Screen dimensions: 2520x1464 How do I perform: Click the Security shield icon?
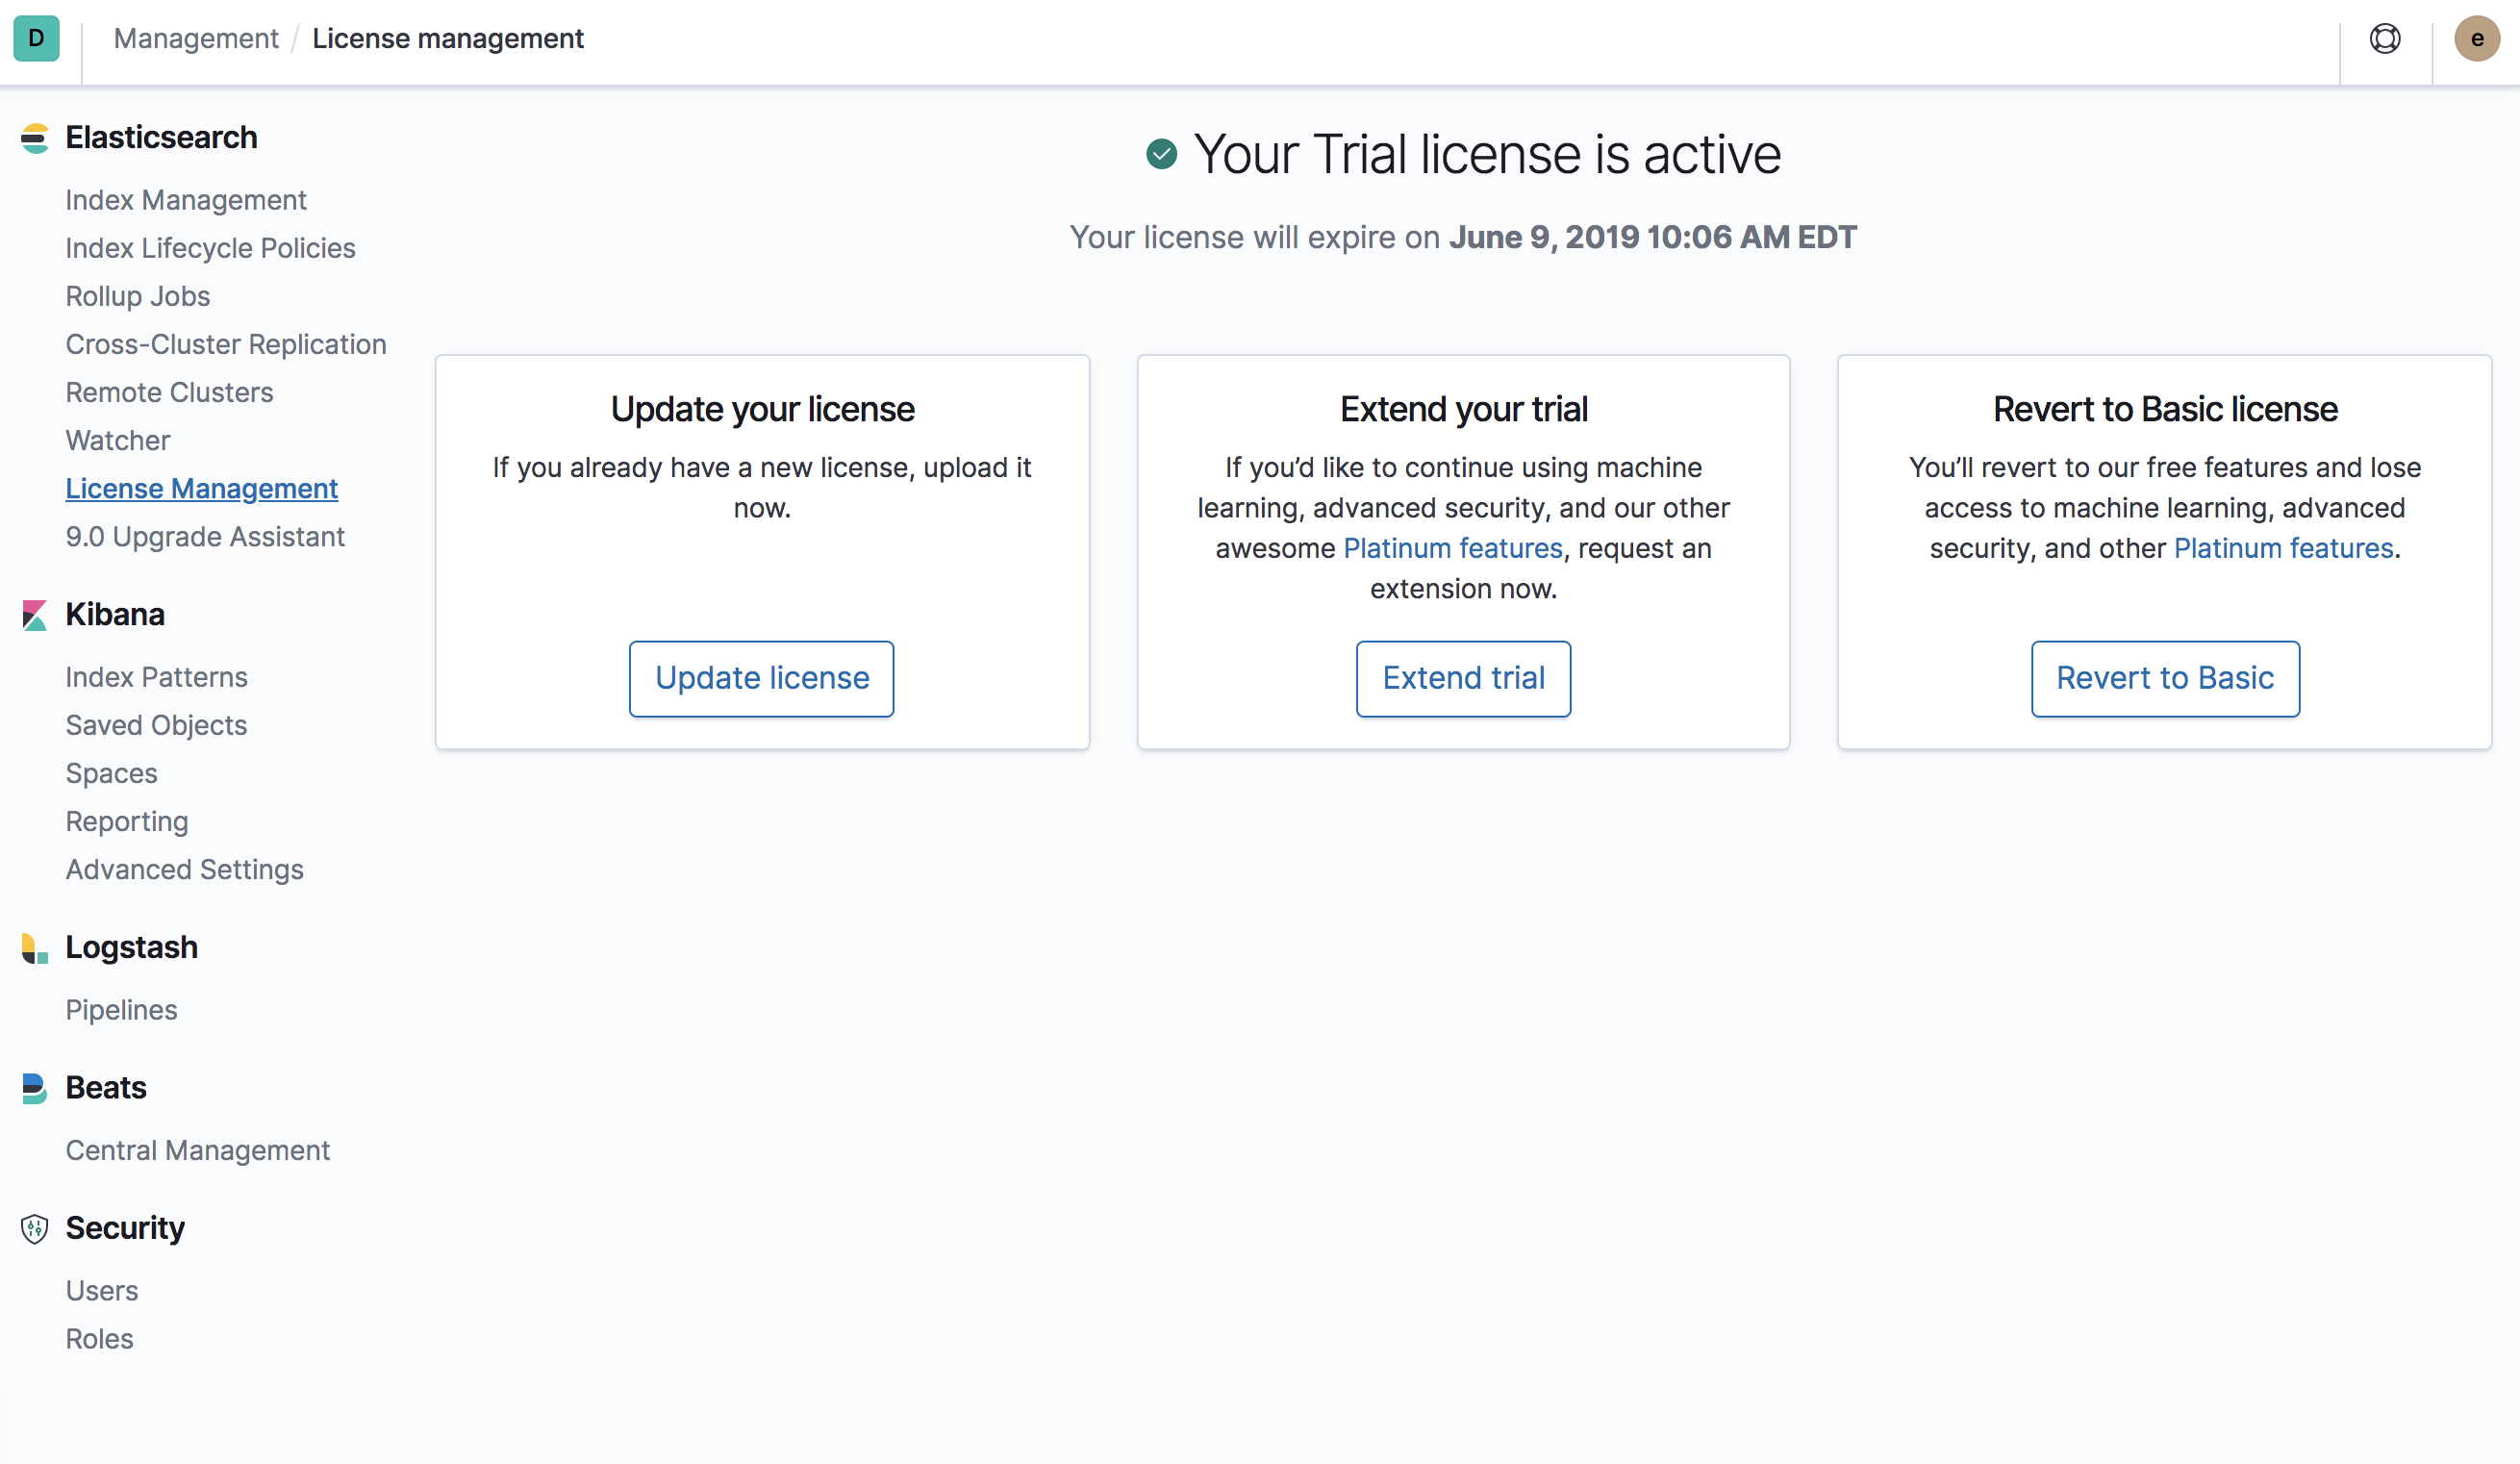click(x=34, y=1228)
